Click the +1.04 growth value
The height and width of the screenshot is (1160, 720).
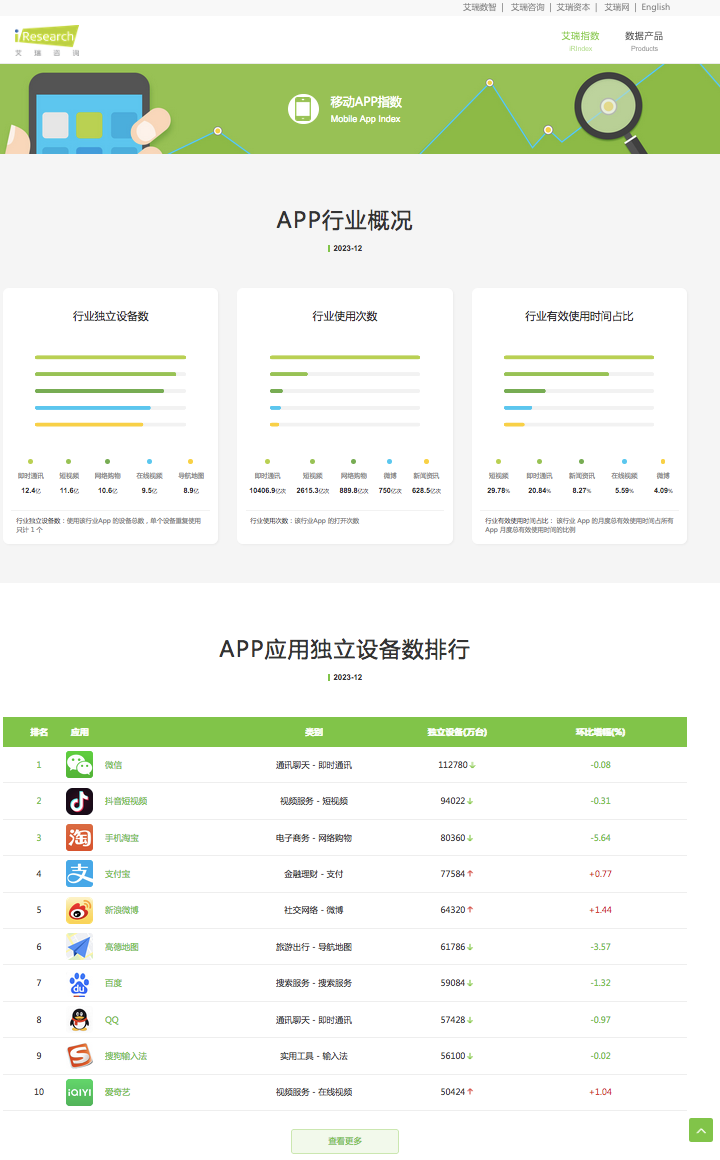[x=600, y=1093]
